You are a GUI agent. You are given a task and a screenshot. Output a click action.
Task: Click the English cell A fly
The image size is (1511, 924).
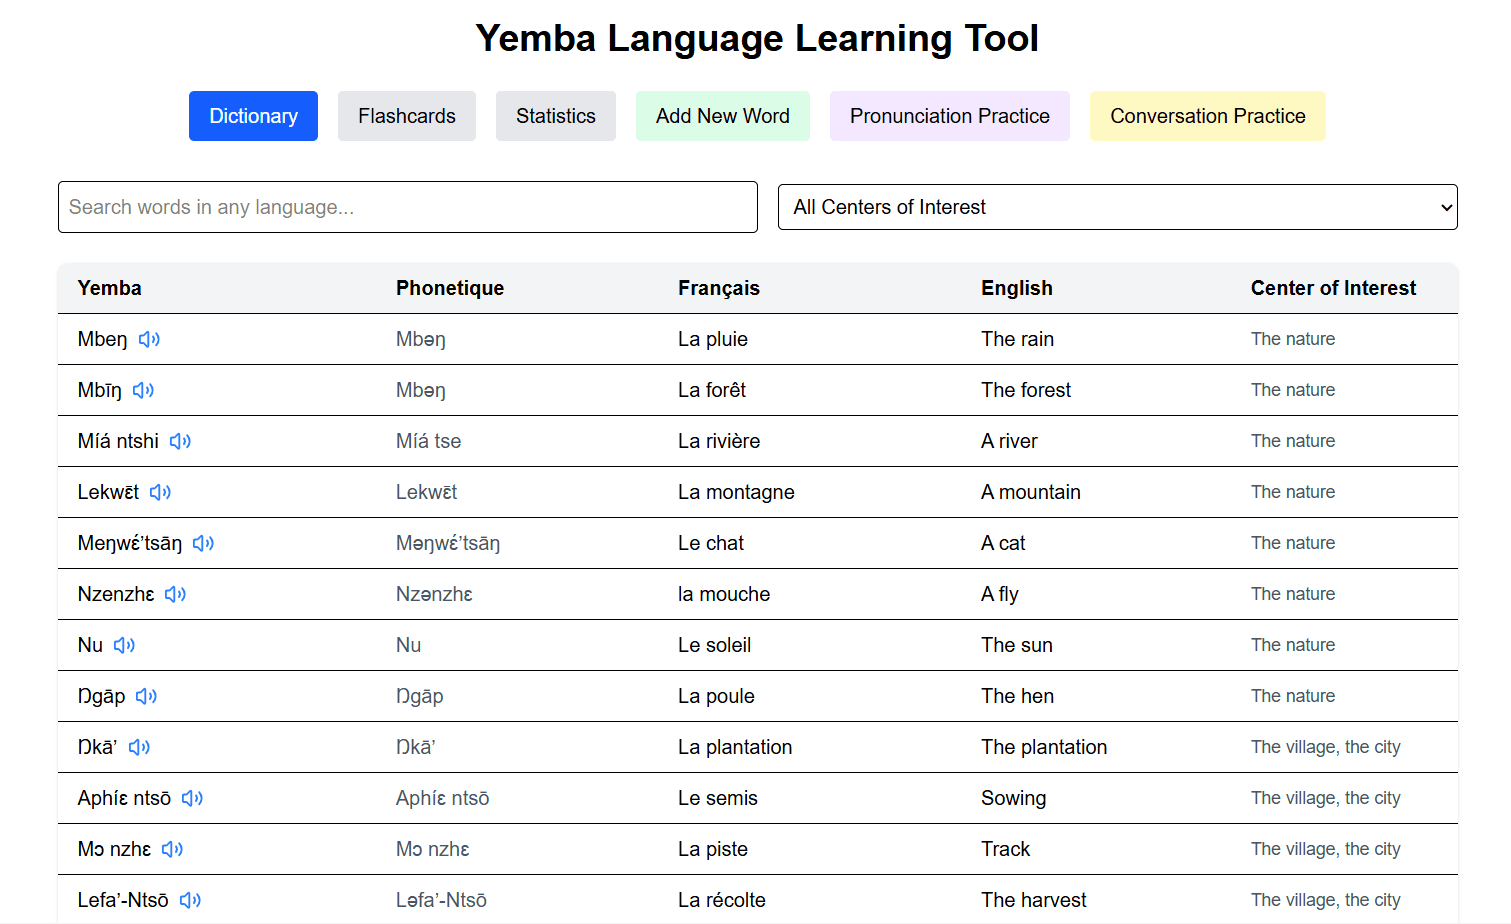coord(1000,594)
